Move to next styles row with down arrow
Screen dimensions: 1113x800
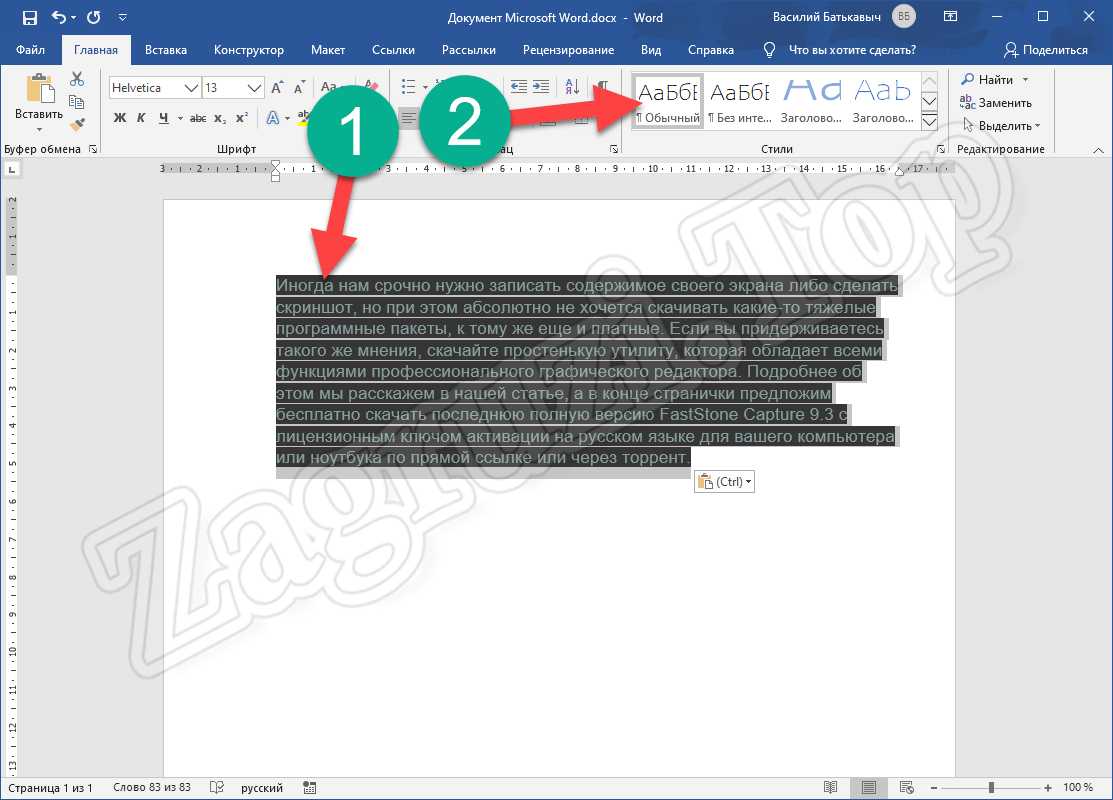pyautogui.click(x=929, y=101)
